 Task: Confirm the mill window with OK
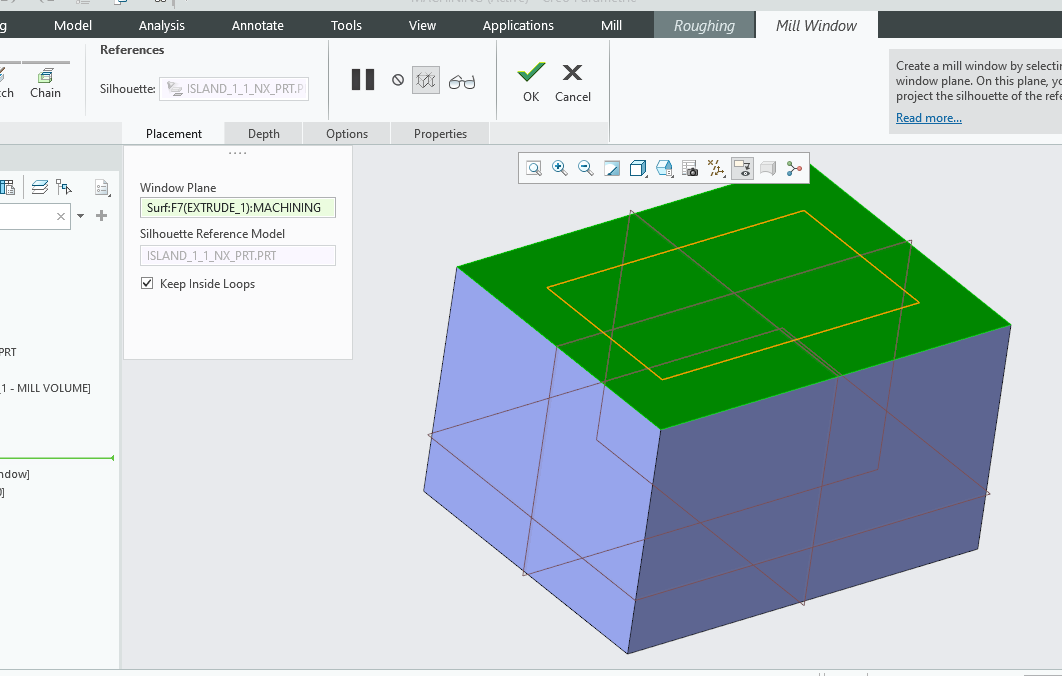531,83
